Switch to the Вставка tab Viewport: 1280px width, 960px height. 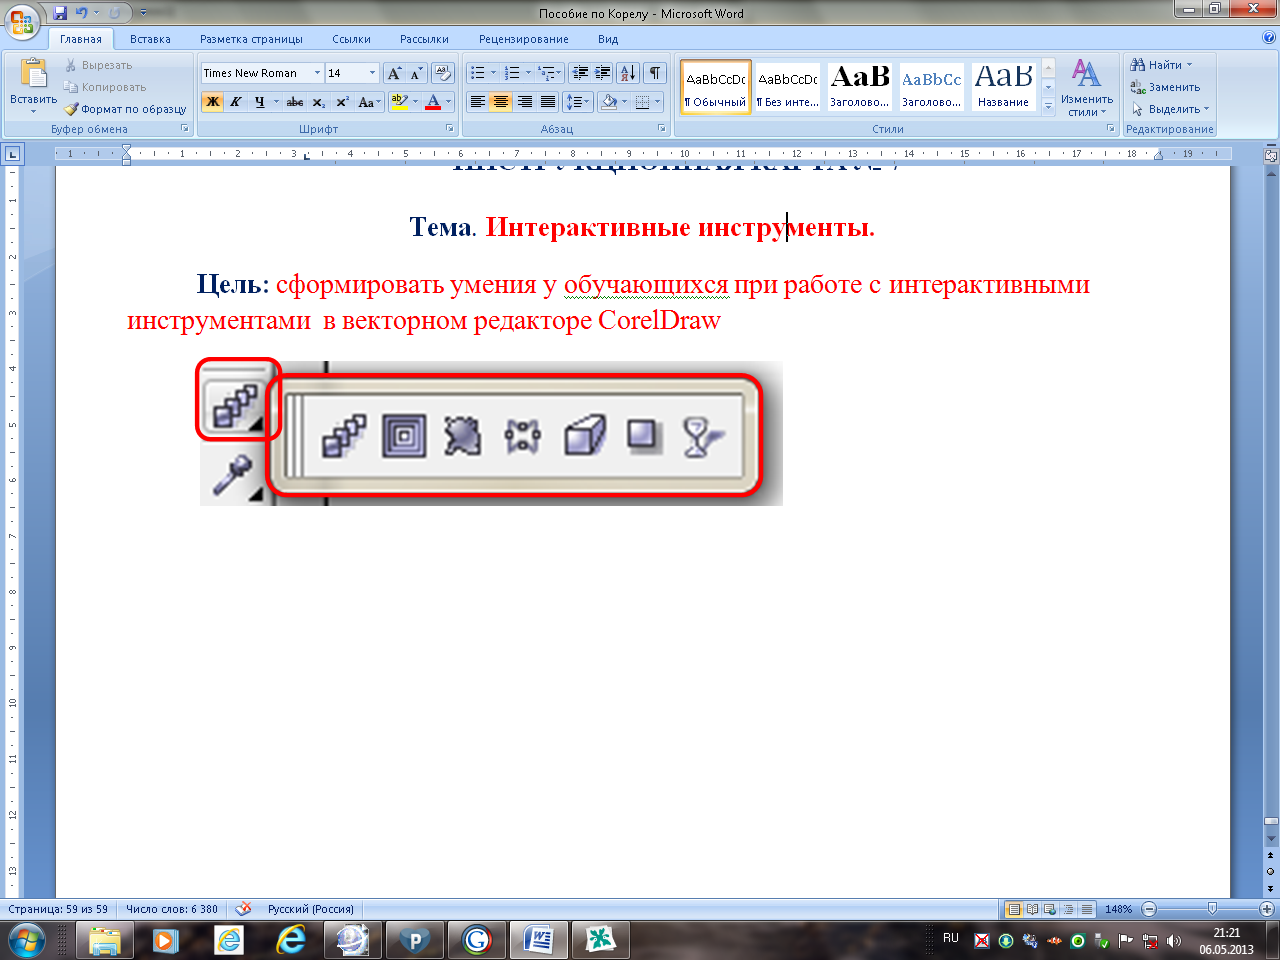[150, 39]
